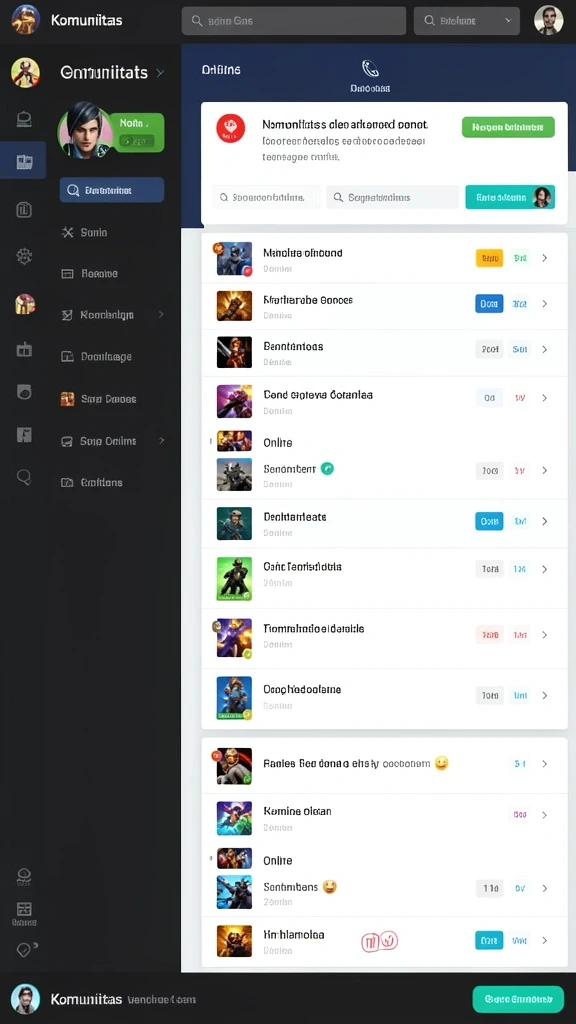The height and width of the screenshot is (1024, 576).
Task: Expand the chevron of the 'Cond ciotevs Gotanlaa' row
Action: (x=545, y=398)
